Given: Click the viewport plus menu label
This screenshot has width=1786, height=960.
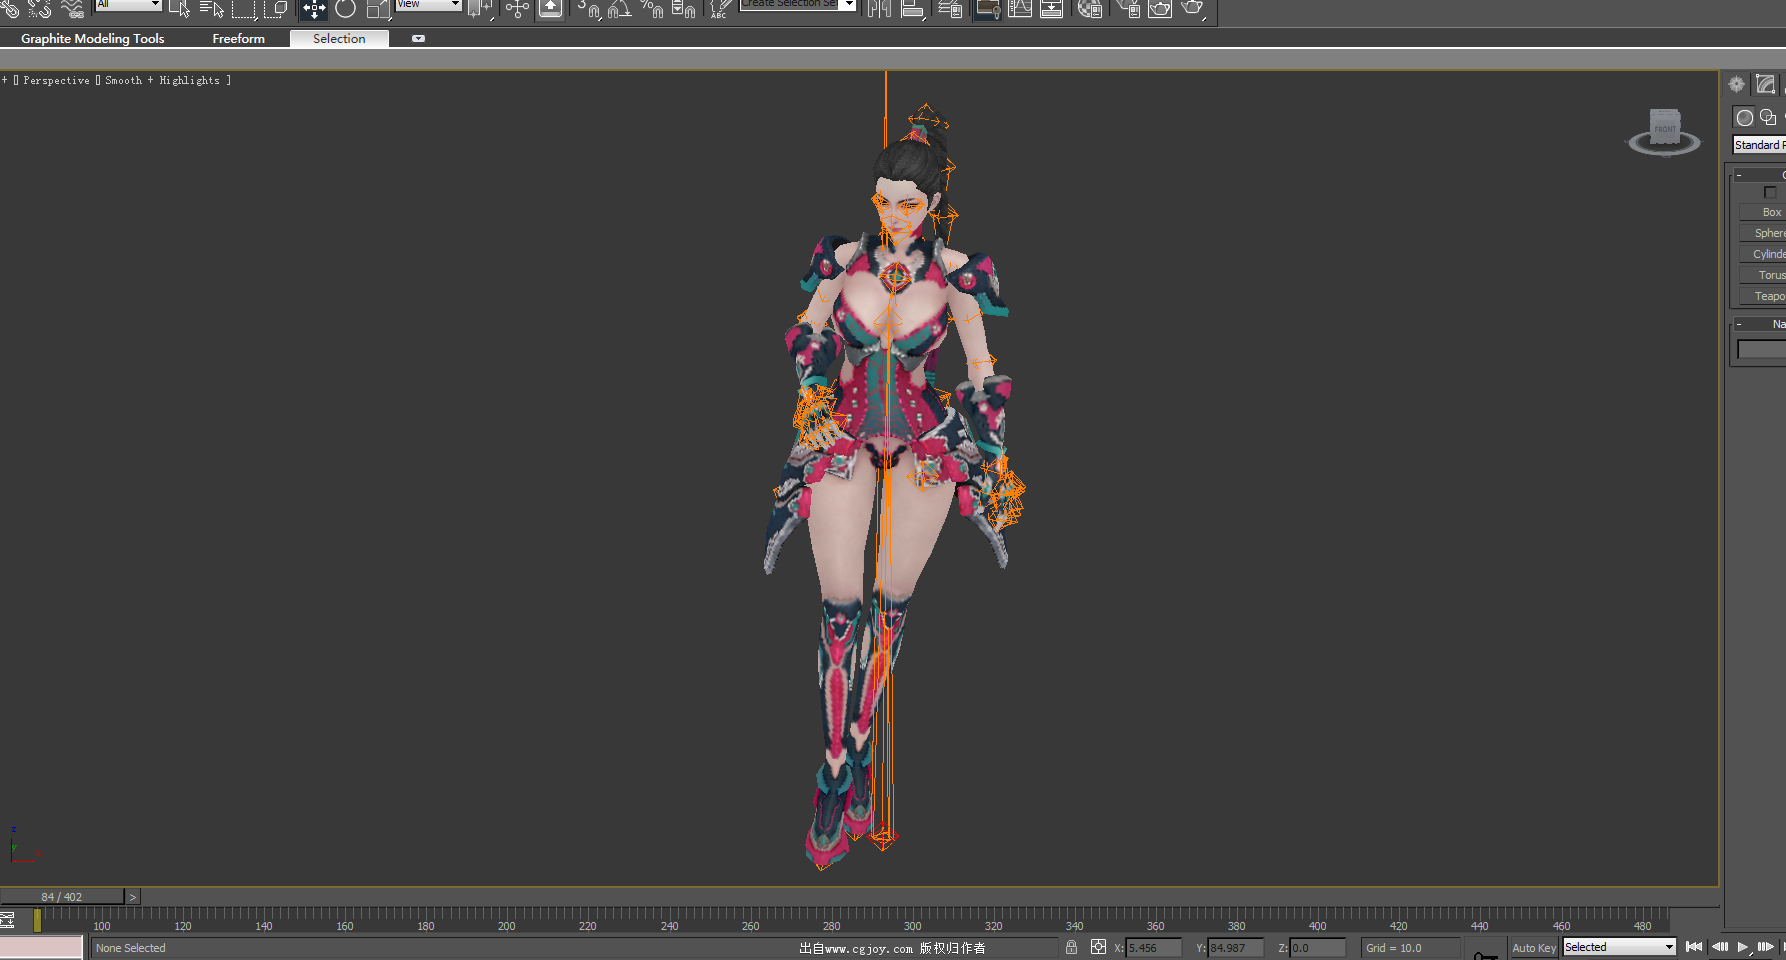Looking at the screenshot, I should click(5, 80).
